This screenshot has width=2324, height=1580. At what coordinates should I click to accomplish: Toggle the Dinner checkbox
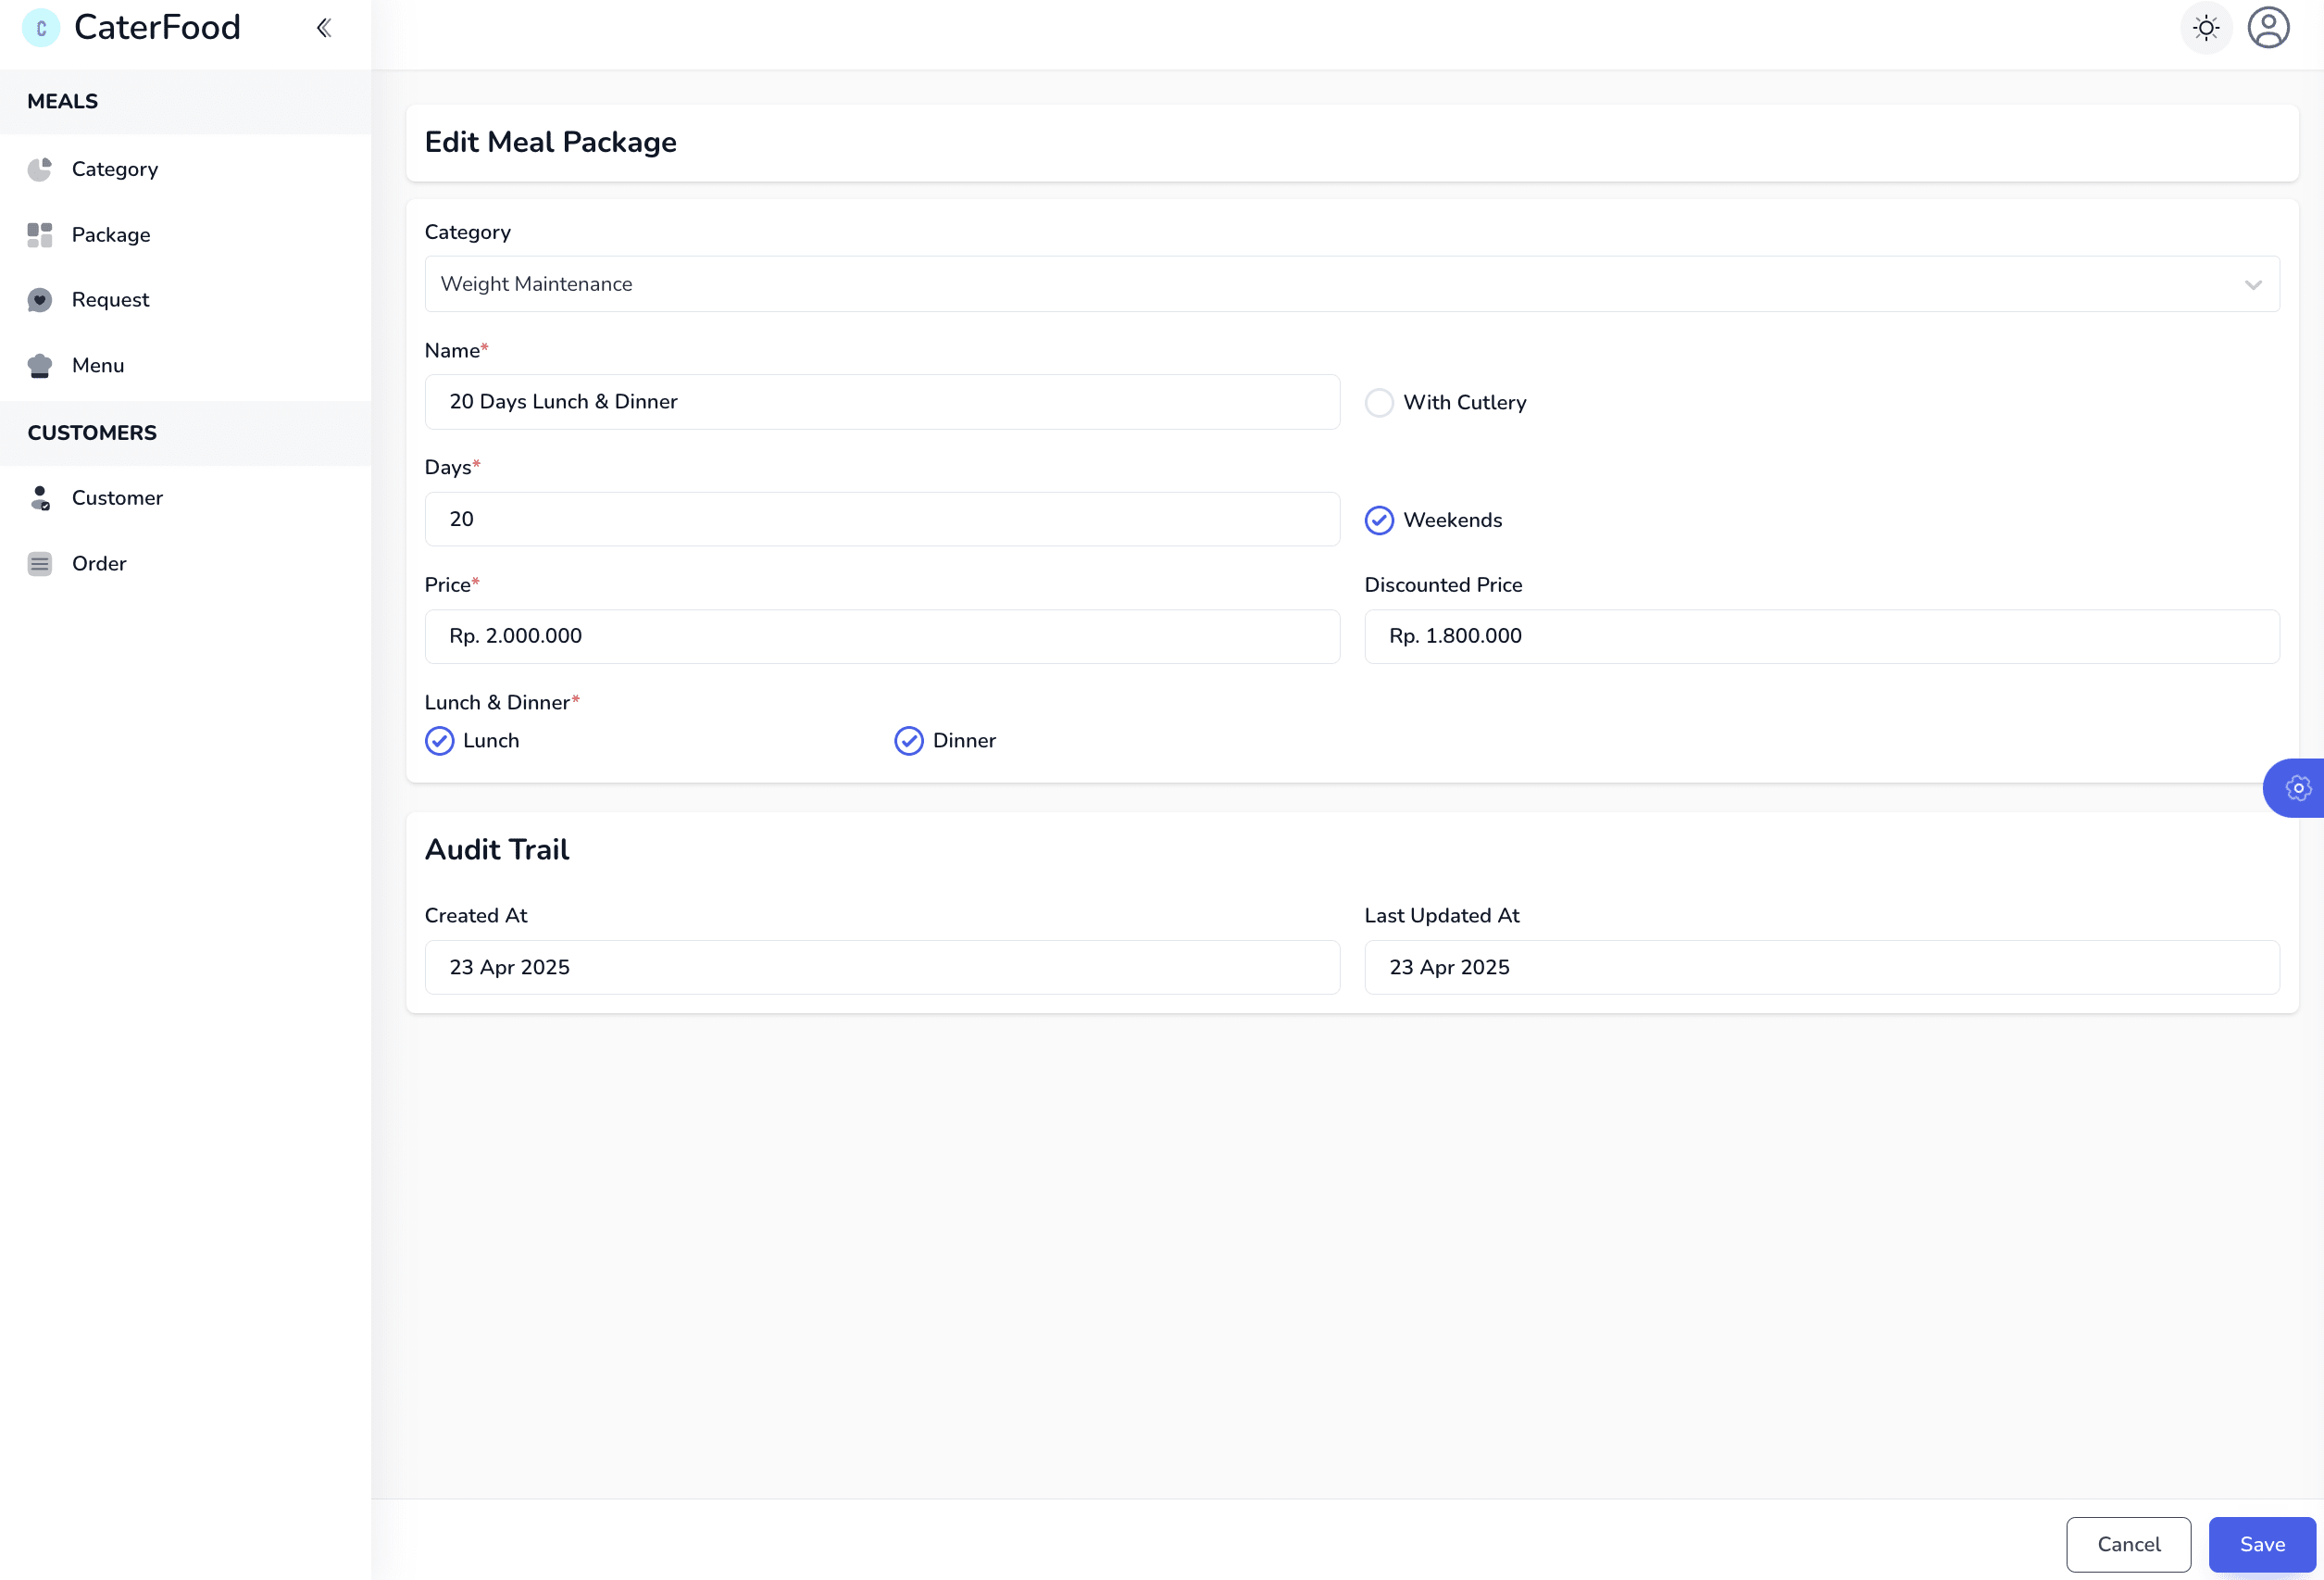coord(908,741)
